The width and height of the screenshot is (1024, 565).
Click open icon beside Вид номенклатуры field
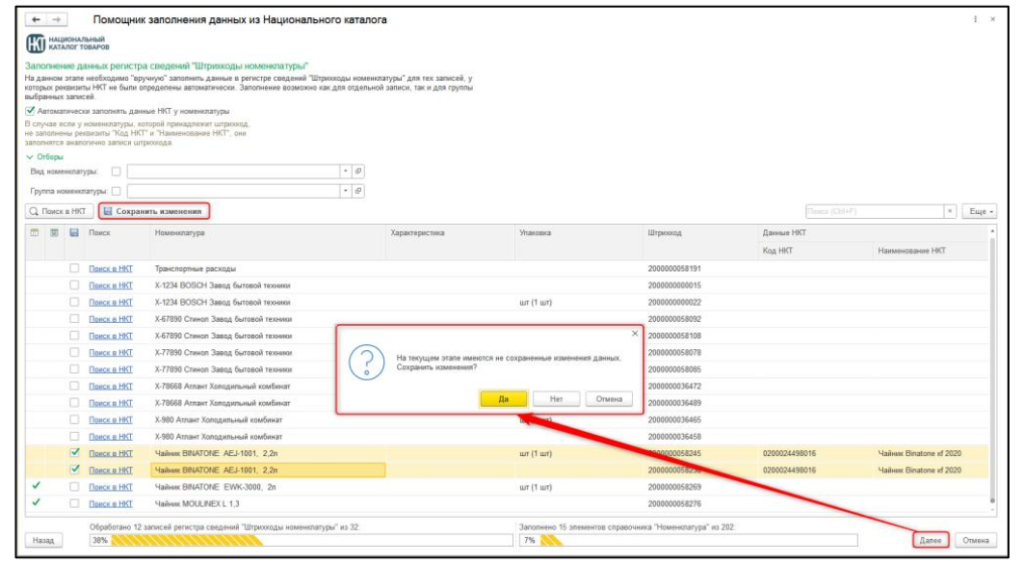pyautogui.click(x=359, y=172)
